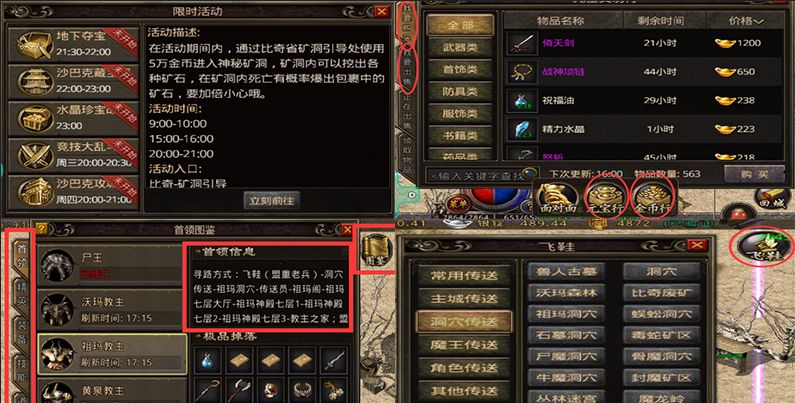Click the help question mark icon
This screenshot has width=795, height=403.
(x=42, y=230)
